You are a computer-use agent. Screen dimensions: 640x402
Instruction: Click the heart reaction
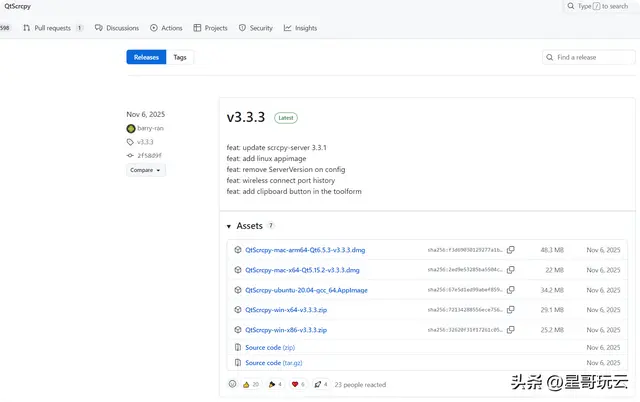298,384
